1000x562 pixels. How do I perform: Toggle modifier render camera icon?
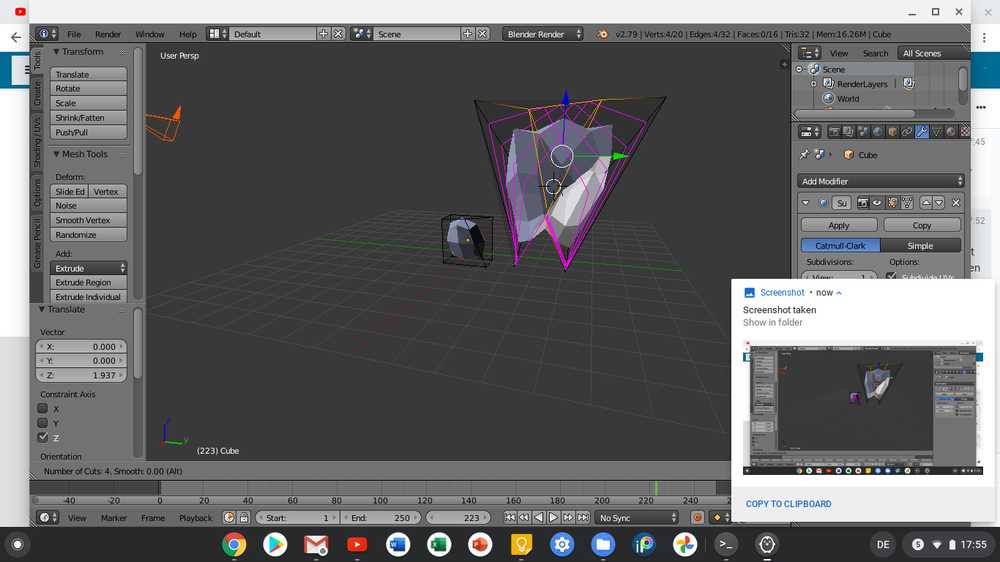pyautogui.click(x=861, y=203)
